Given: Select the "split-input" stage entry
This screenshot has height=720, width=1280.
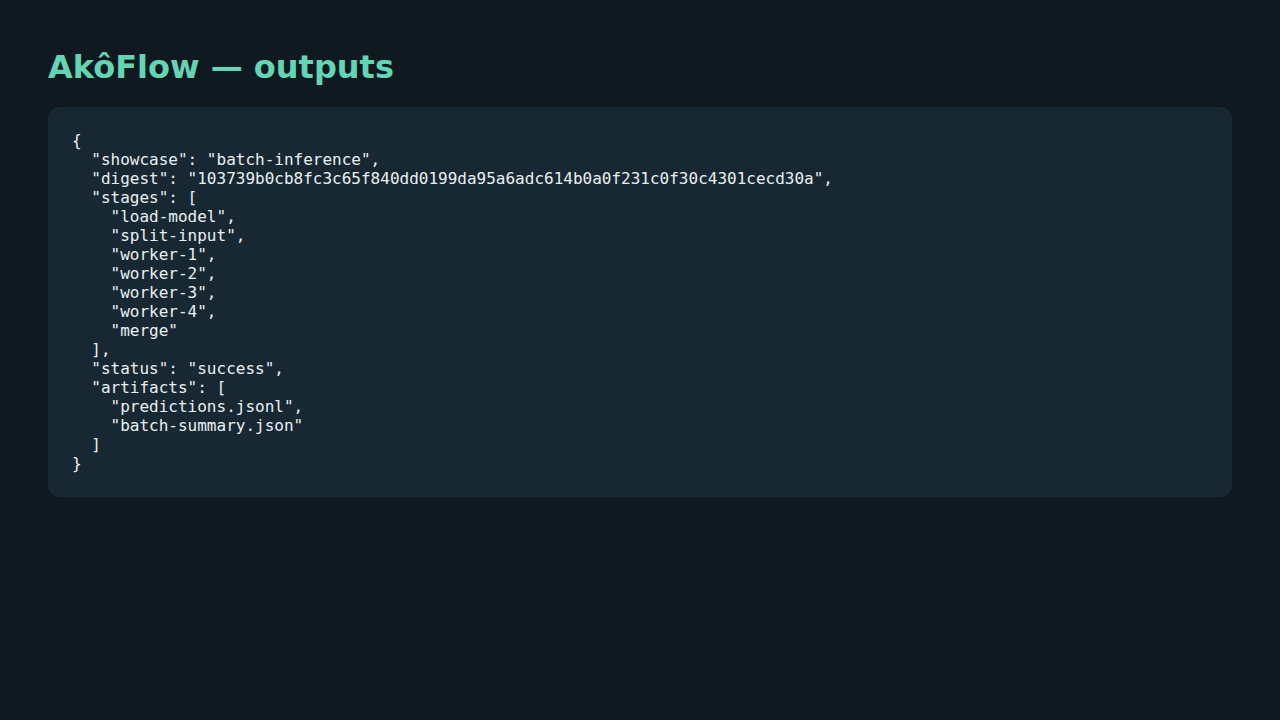Looking at the screenshot, I should point(173,236).
